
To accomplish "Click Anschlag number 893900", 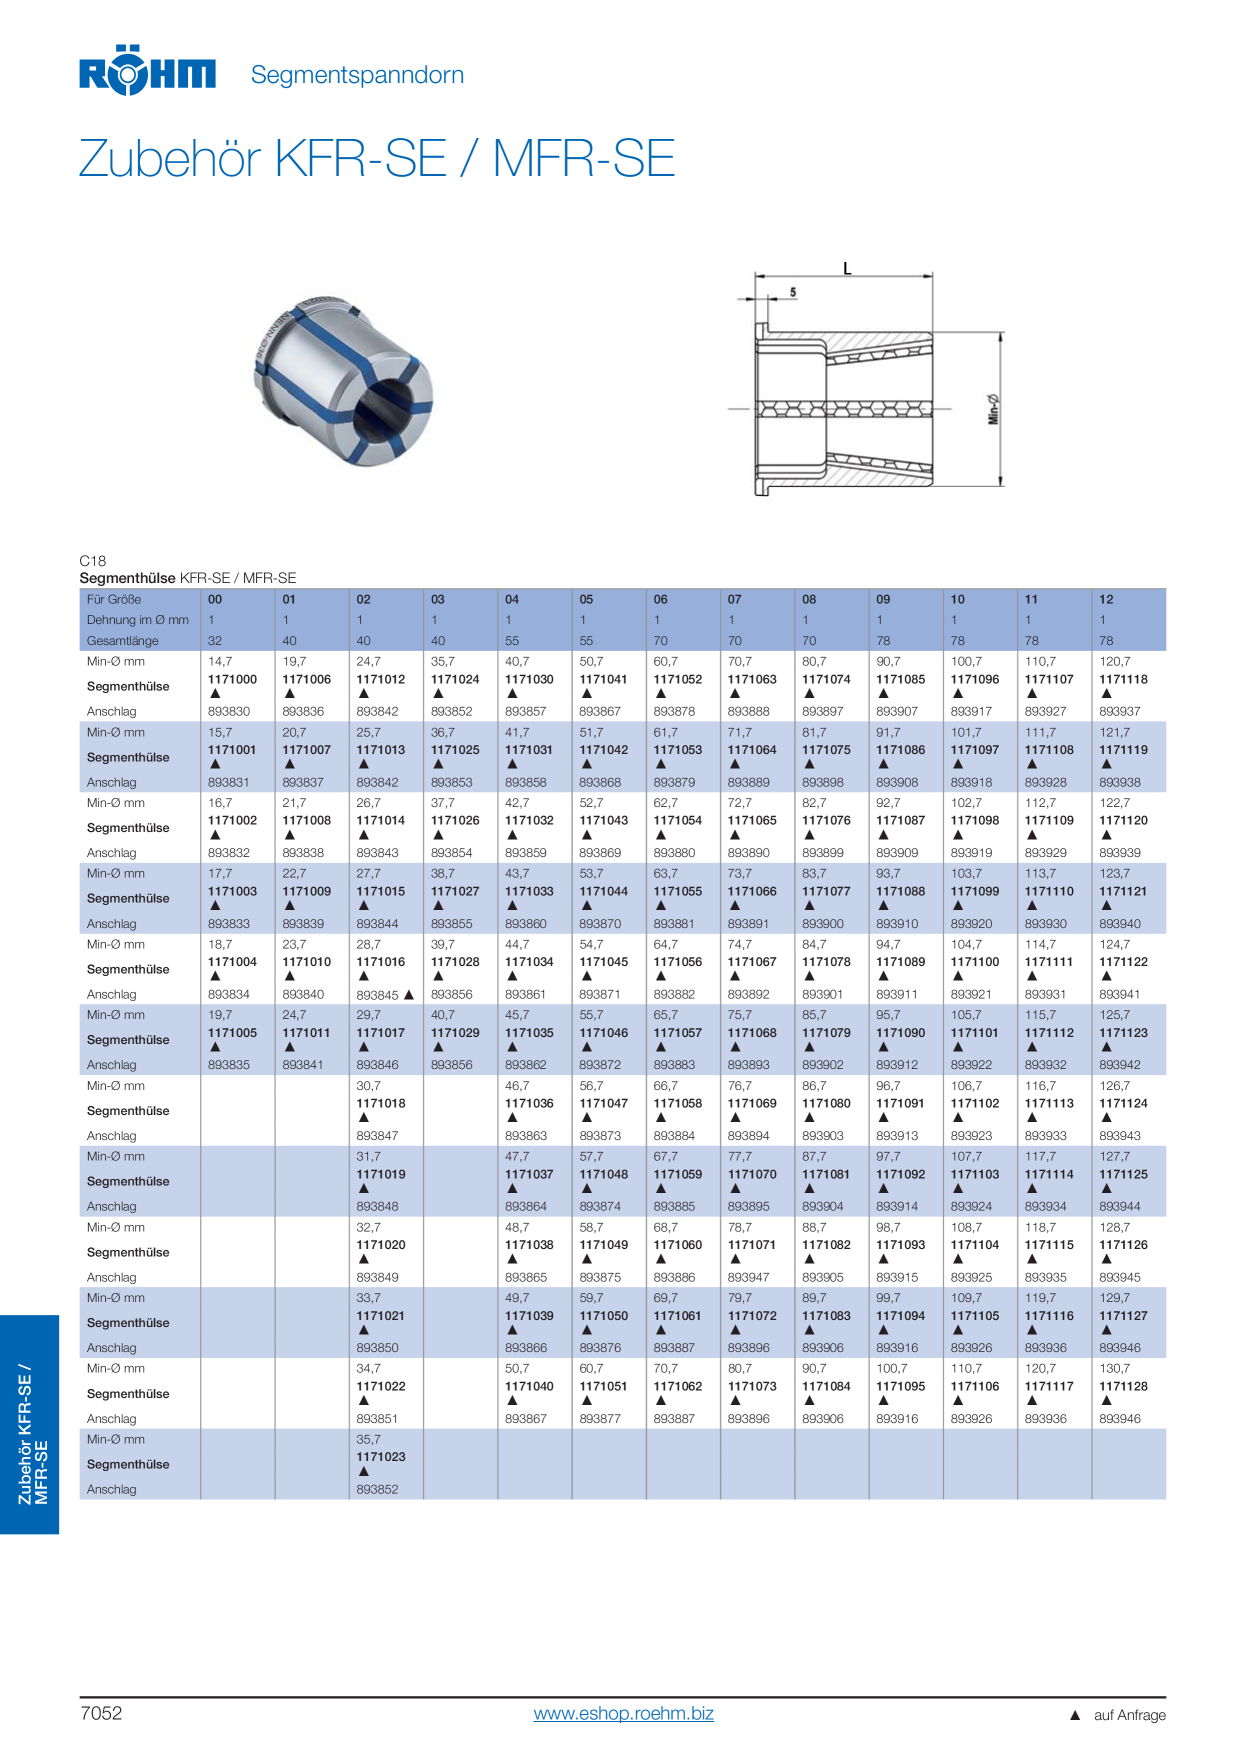I will (823, 924).
